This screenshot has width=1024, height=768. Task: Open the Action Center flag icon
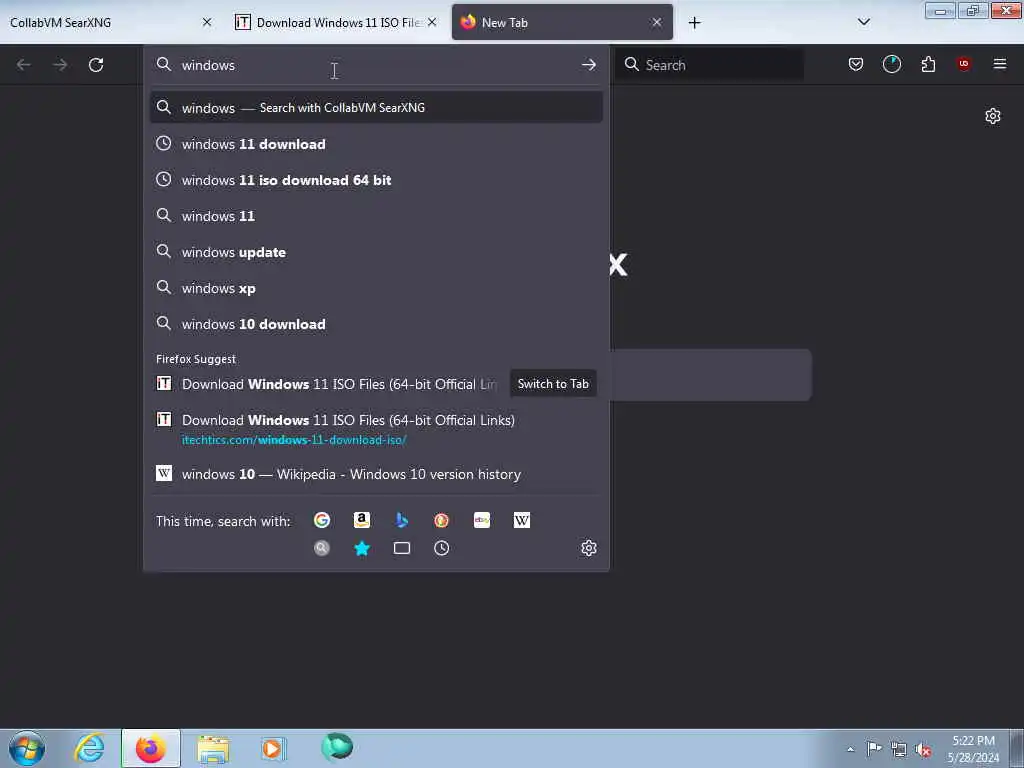[874, 749]
